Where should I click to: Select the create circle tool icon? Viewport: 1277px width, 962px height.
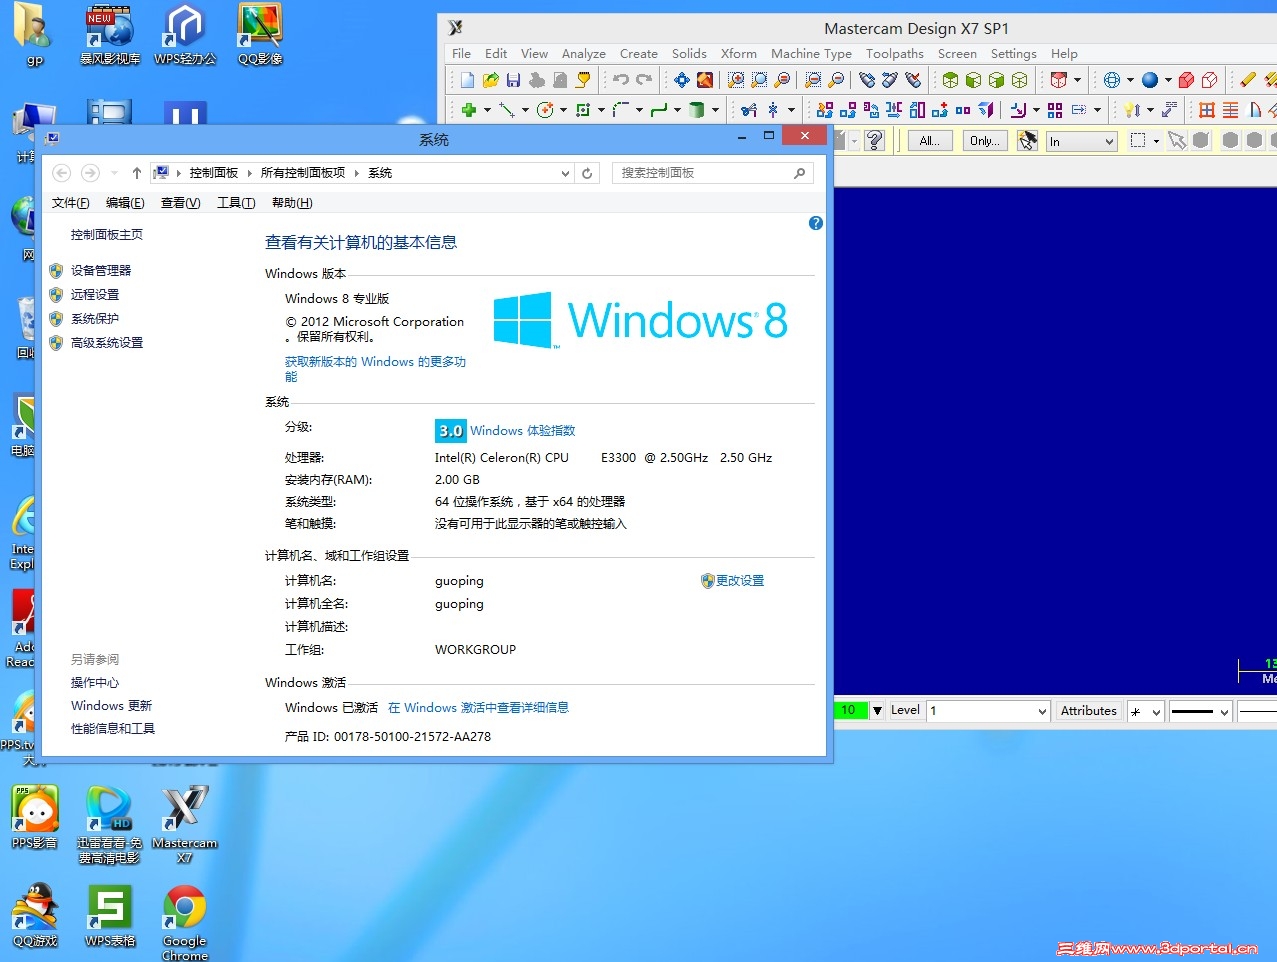pos(545,110)
